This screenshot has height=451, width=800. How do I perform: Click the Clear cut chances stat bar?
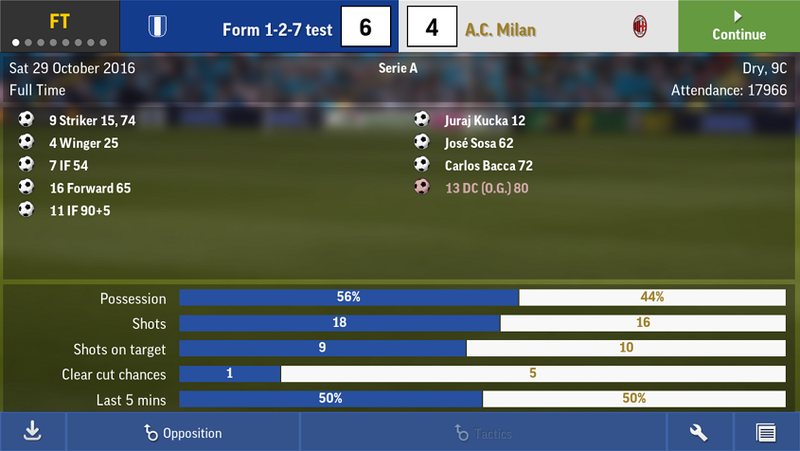tap(482, 373)
